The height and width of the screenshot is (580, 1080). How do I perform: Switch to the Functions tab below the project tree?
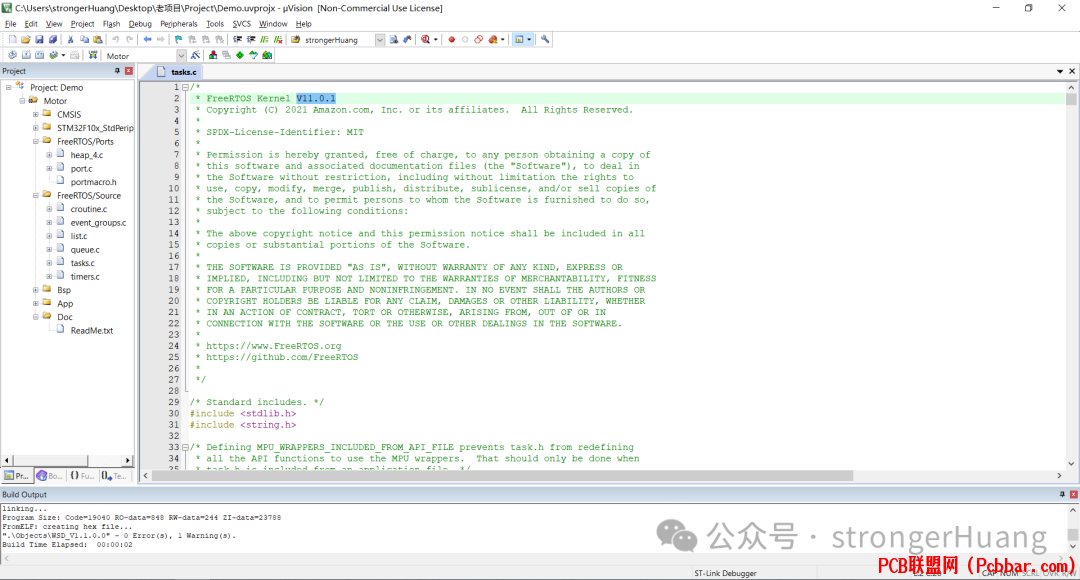(x=82, y=475)
